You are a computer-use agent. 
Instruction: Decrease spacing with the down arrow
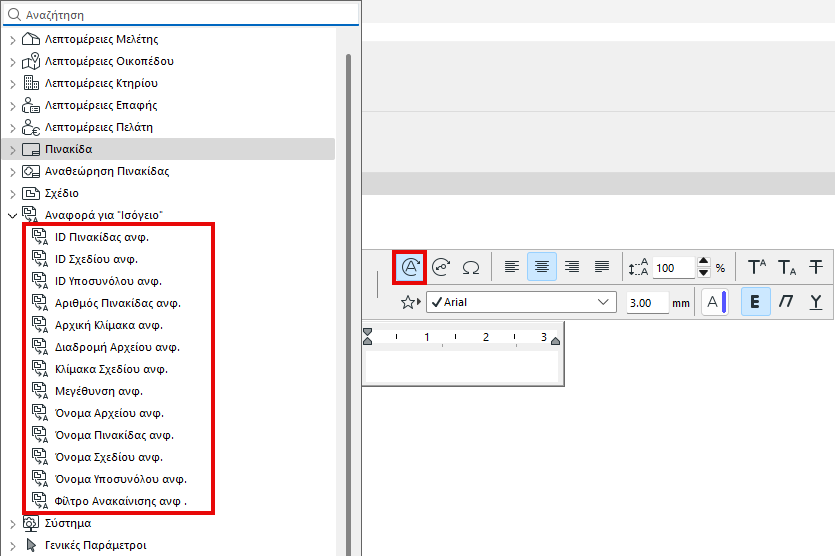click(x=703, y=273)
